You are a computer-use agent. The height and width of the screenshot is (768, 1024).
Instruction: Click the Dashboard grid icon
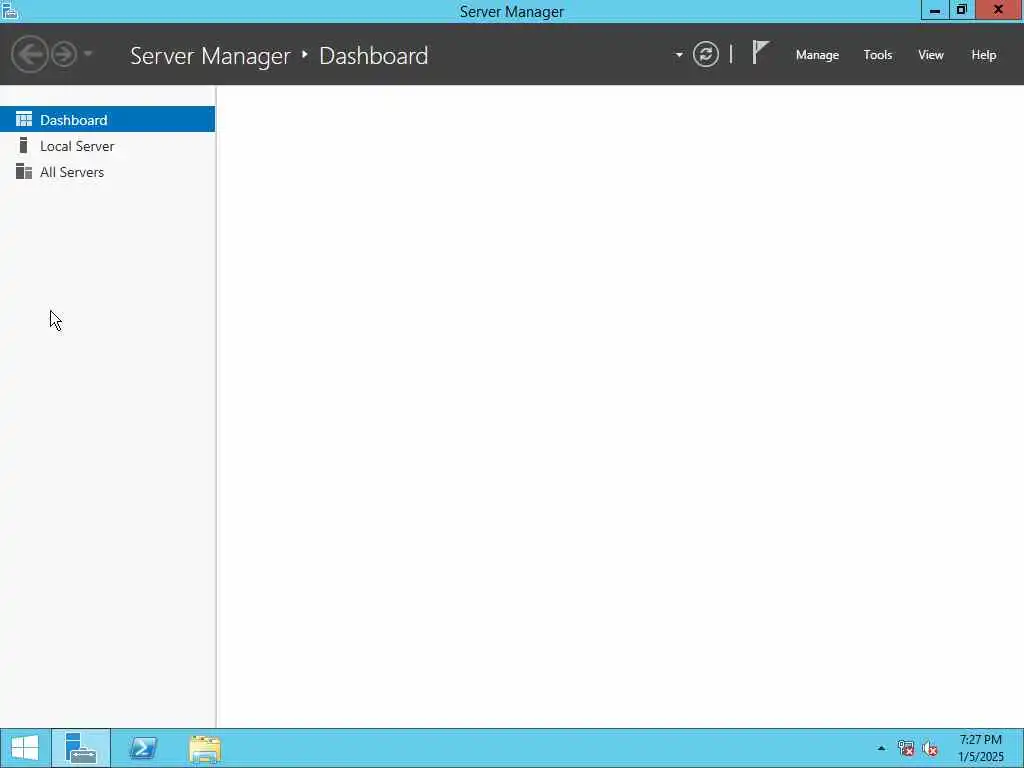[x=24, y=119]
